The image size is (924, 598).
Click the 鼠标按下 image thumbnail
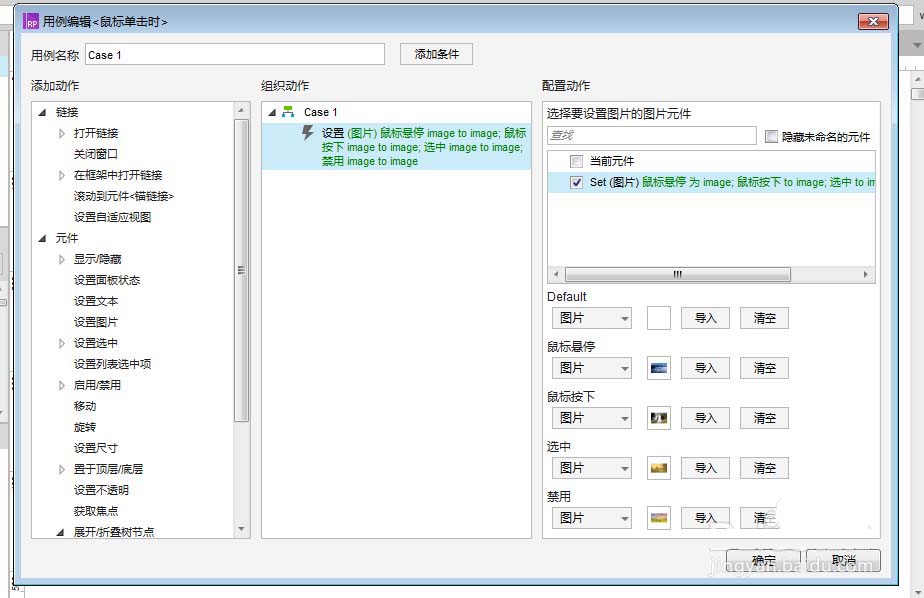(659, 418)
